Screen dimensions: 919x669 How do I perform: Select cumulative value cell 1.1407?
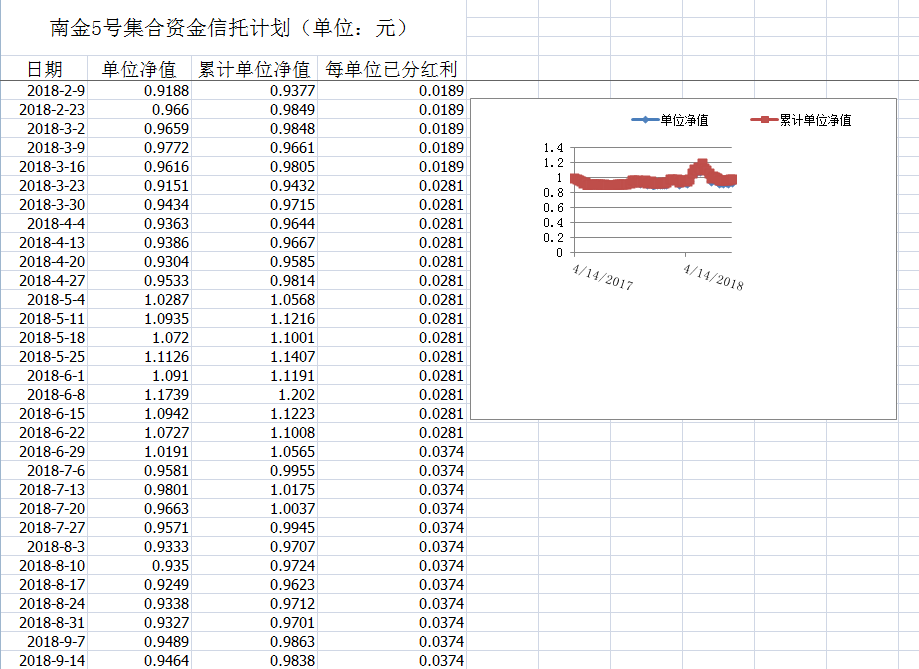coord(254,357)
